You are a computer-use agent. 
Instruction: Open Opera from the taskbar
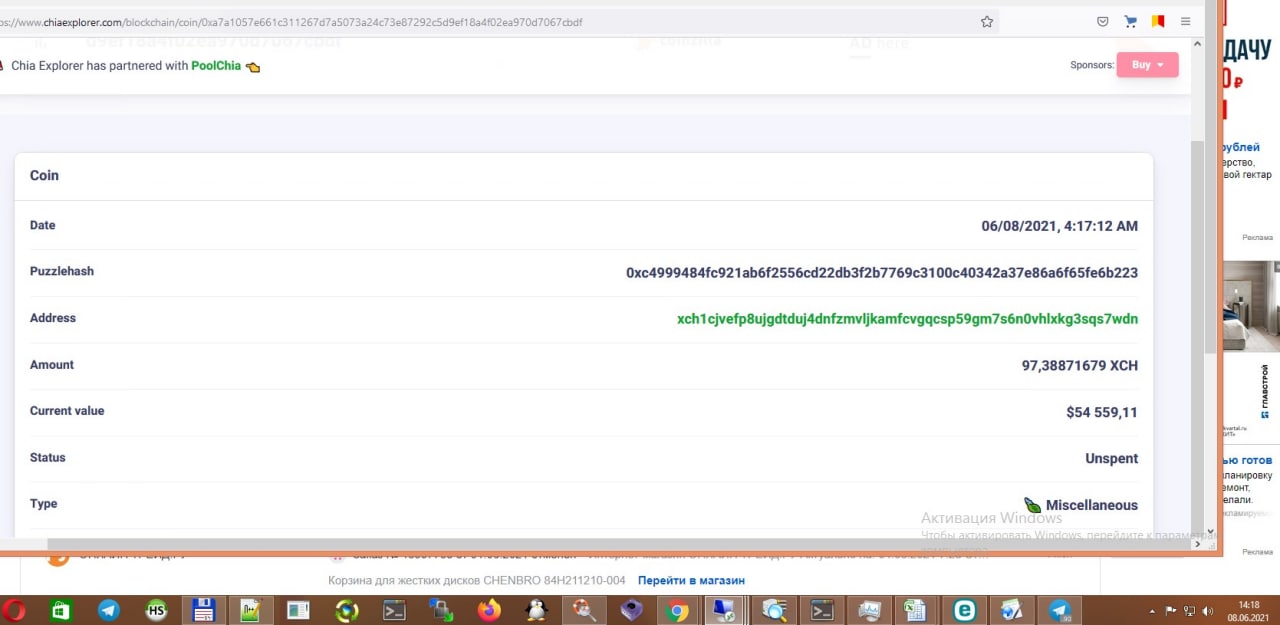point(15,610)
